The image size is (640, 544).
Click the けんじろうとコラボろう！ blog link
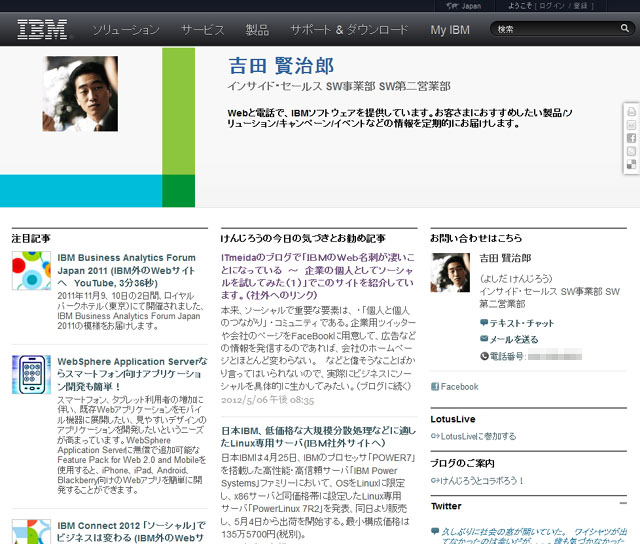tap(482, 481)
